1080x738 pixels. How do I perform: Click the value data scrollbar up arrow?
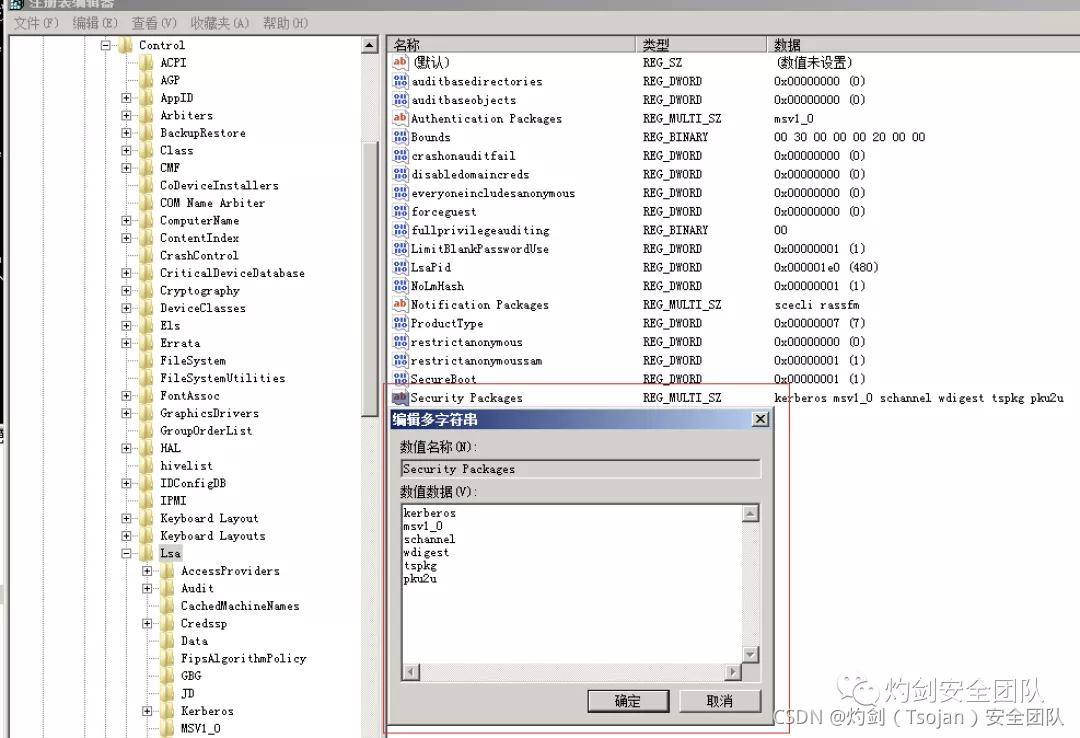click(750, 513)
